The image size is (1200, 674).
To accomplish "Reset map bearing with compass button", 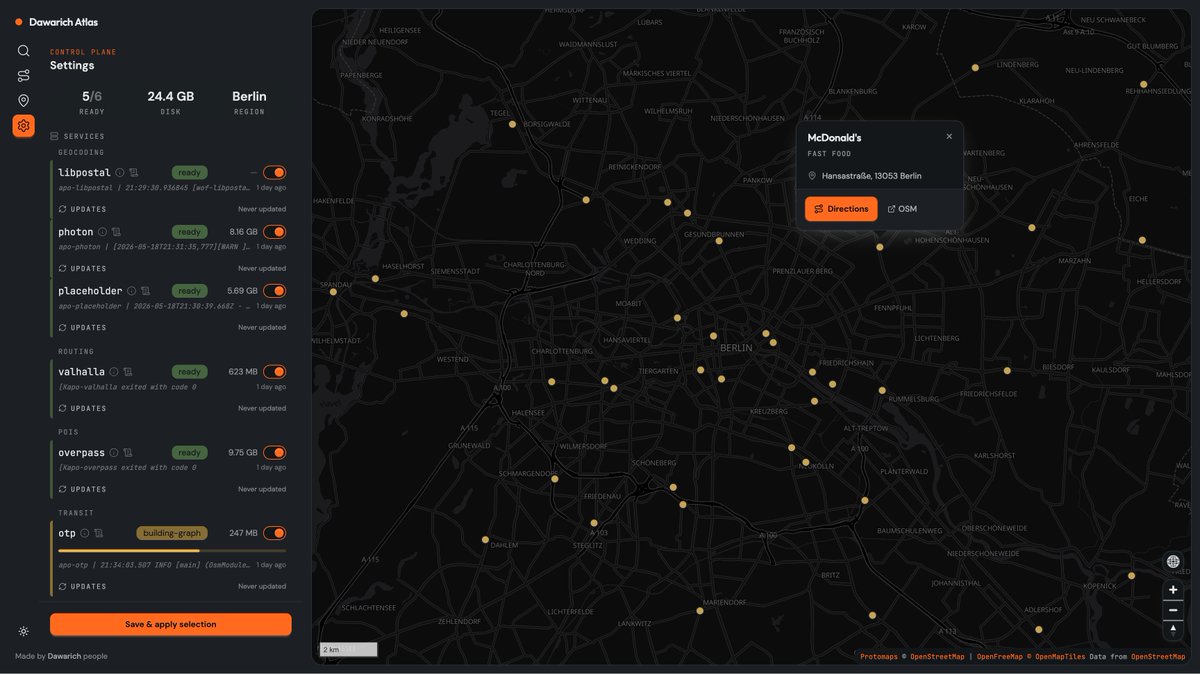I will point(1173,630).
